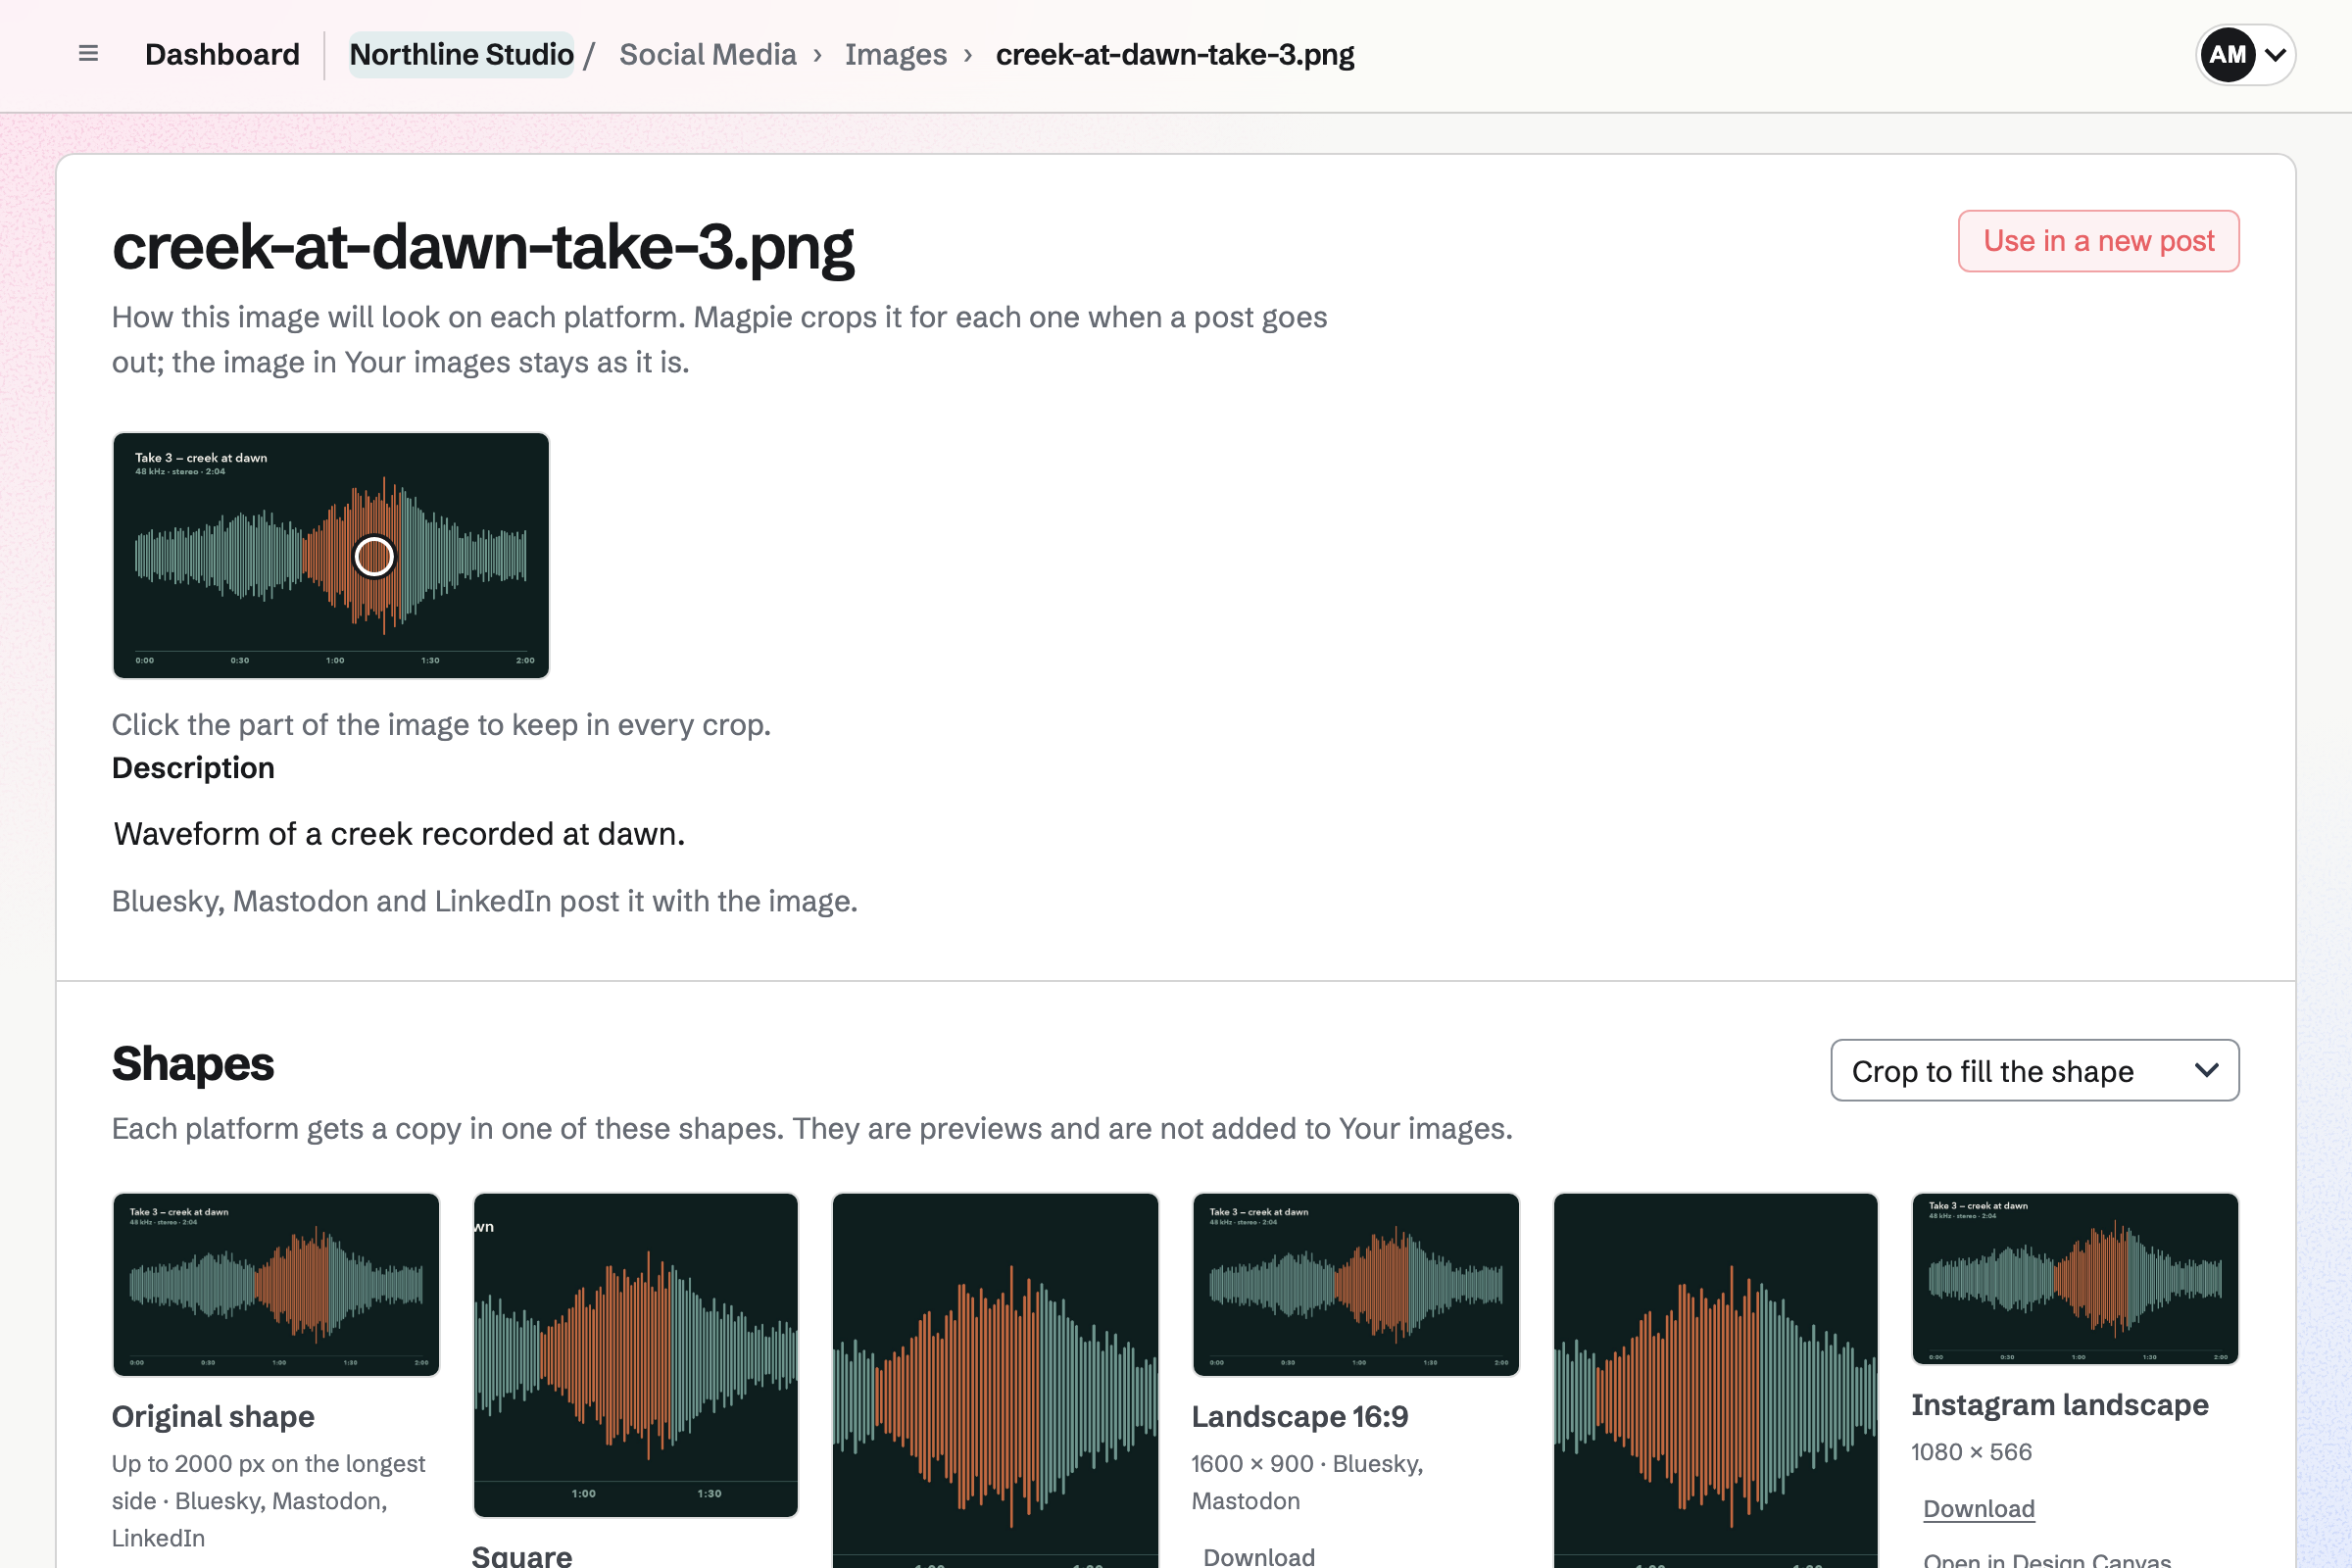
Task: Open the Northline Studio workspace
Action: click(461, 54)
